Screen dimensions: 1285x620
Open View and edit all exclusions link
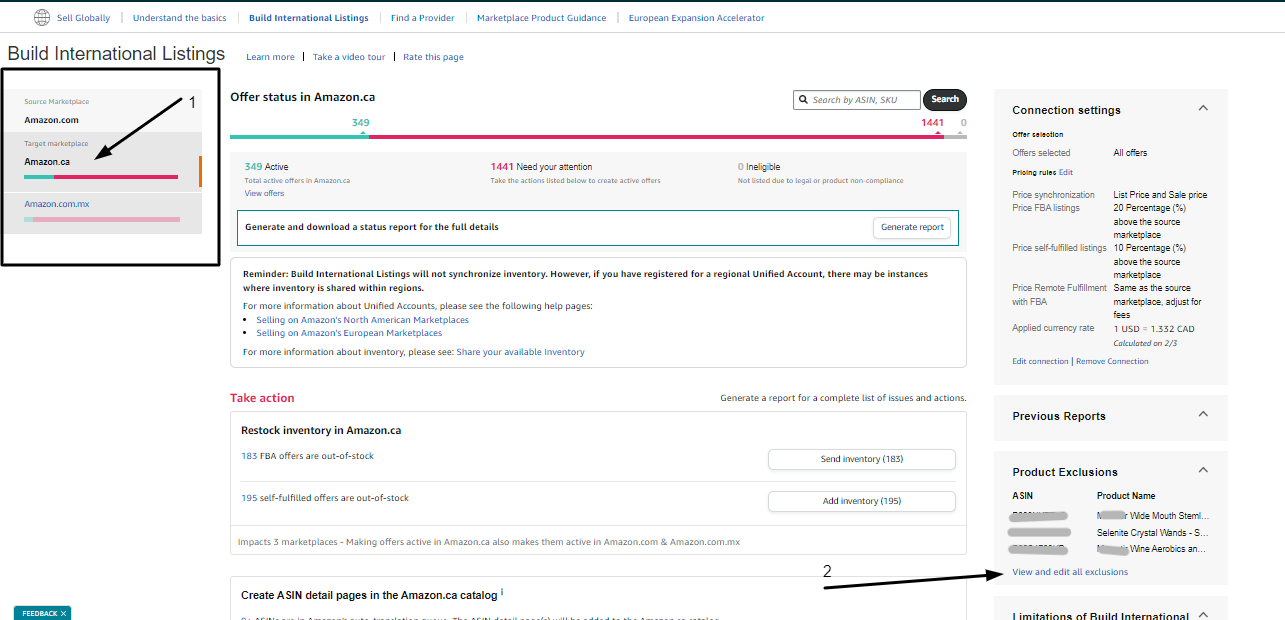click(x=1070, y=572)
